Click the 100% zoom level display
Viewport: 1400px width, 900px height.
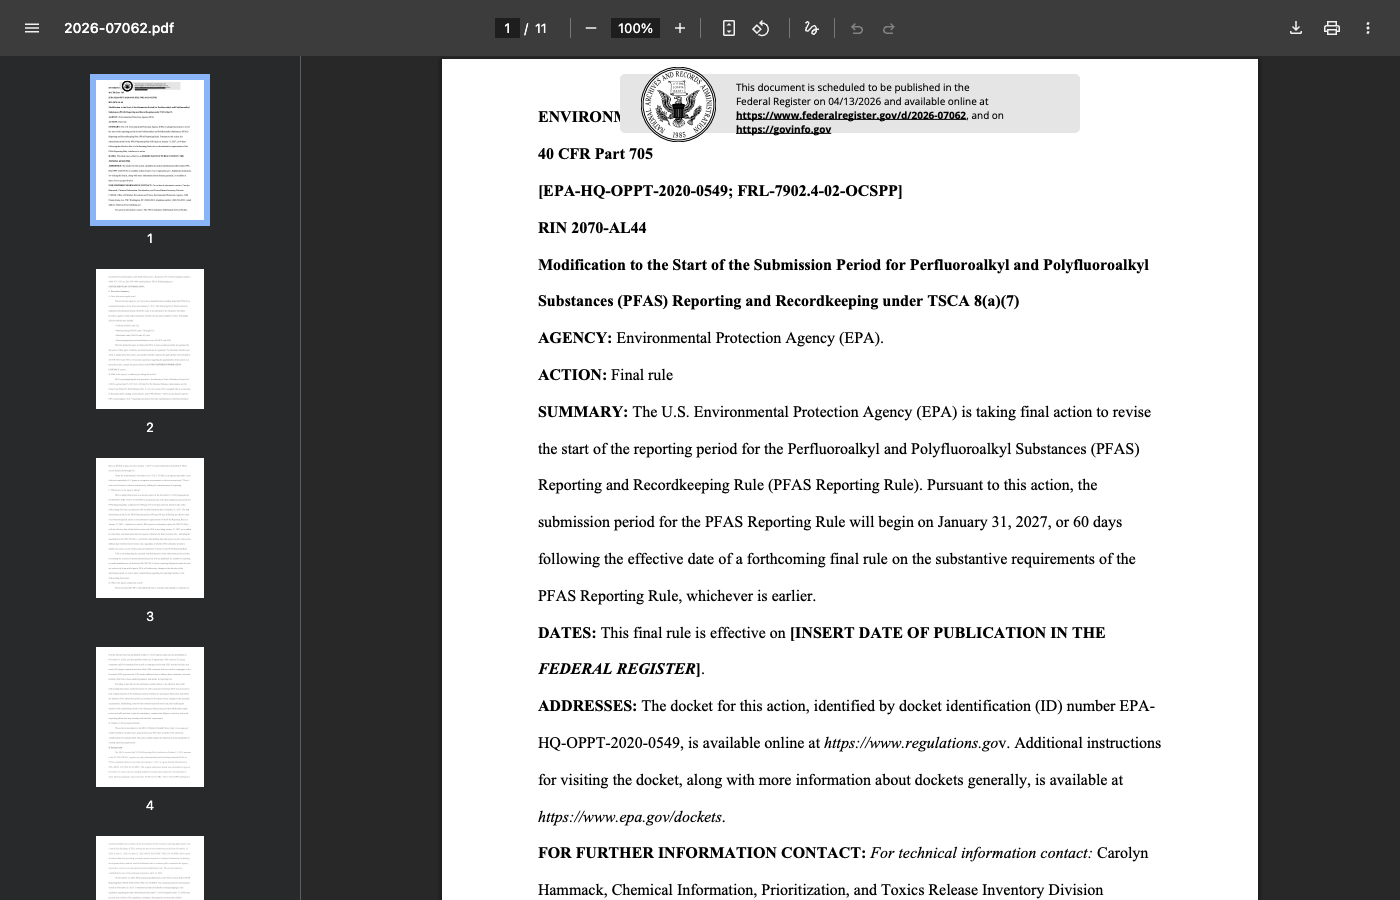click(635, 28)
